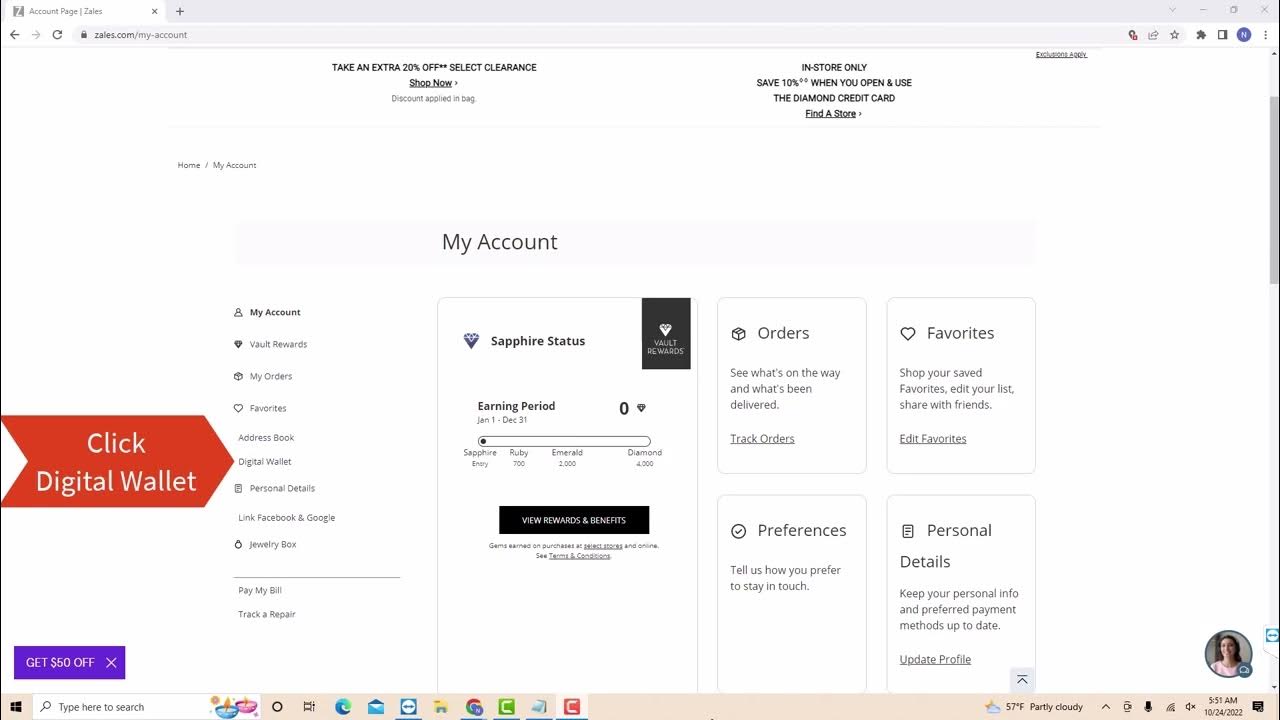Viewport: 1280px width, 720px height.
Task: Select My Orders sidebar item
Action: (x=270, y=376)
